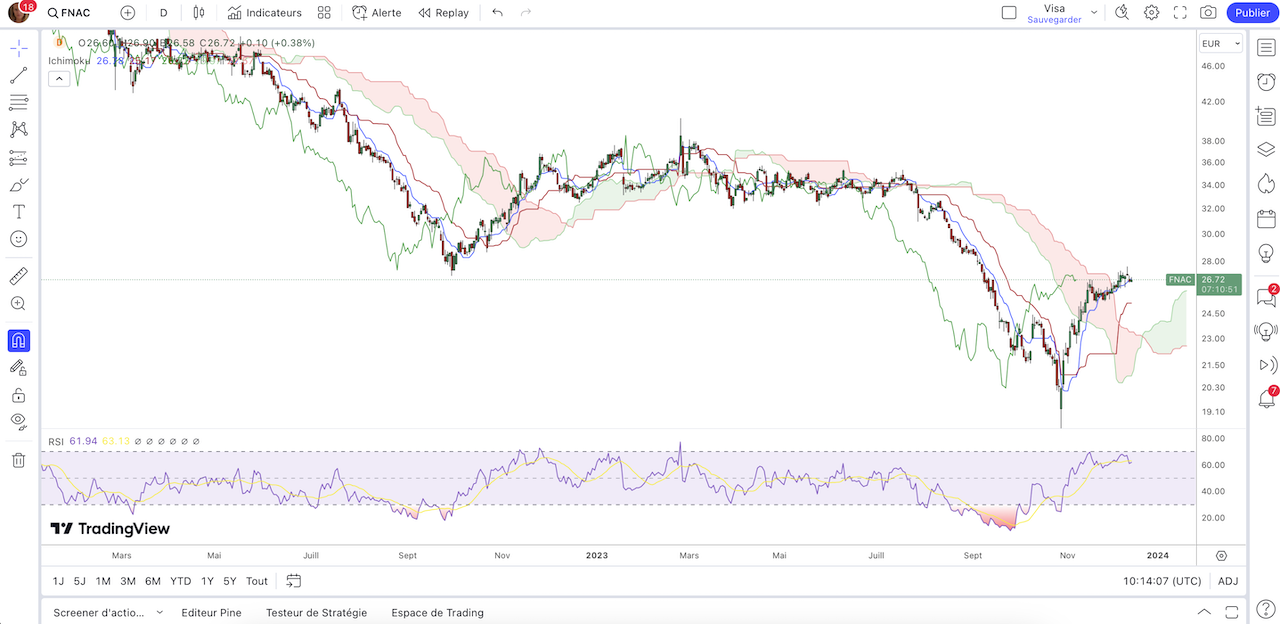
Task: Switch to Testeur de Stratégie tab
Action: tap(316, 612)
